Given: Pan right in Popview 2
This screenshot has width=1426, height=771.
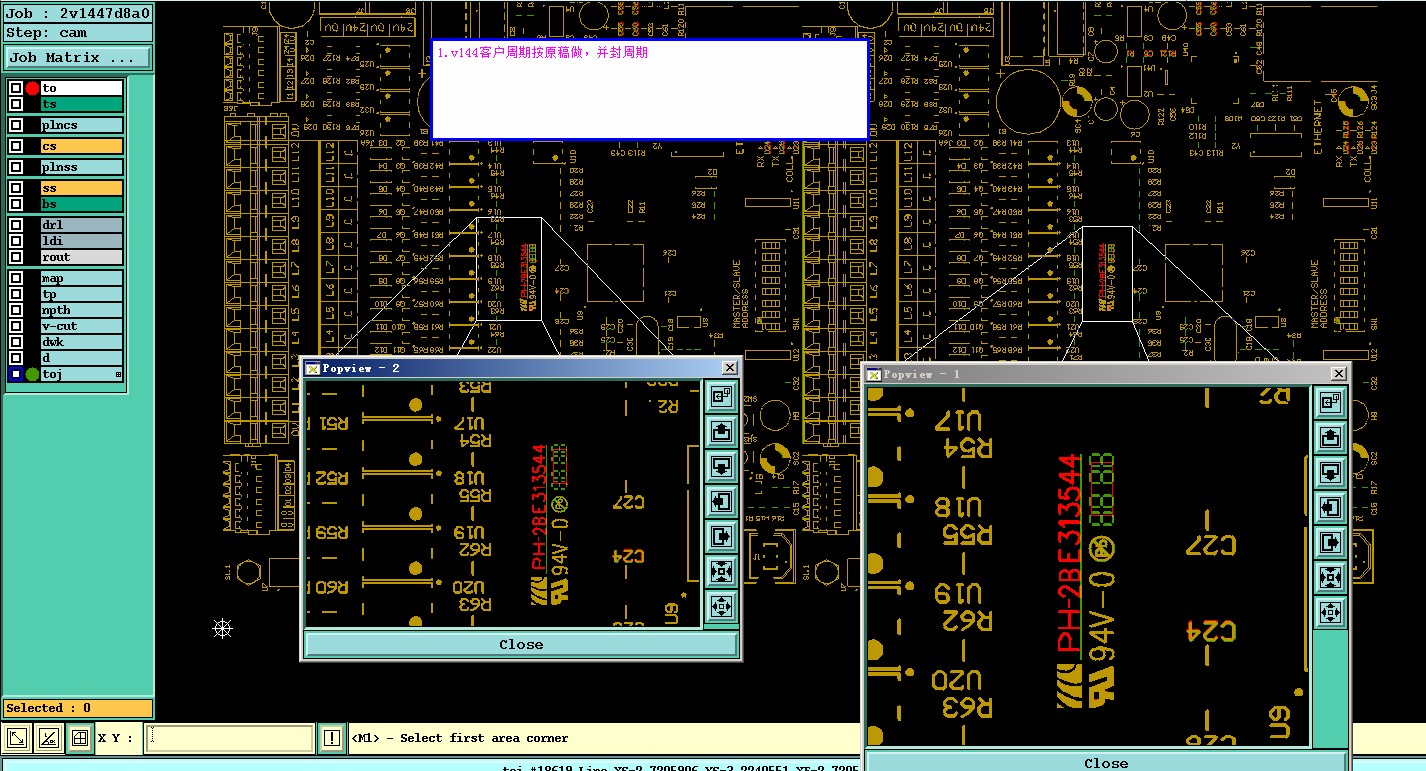Looking at the screenshot, I should click(x=721, y=537).
